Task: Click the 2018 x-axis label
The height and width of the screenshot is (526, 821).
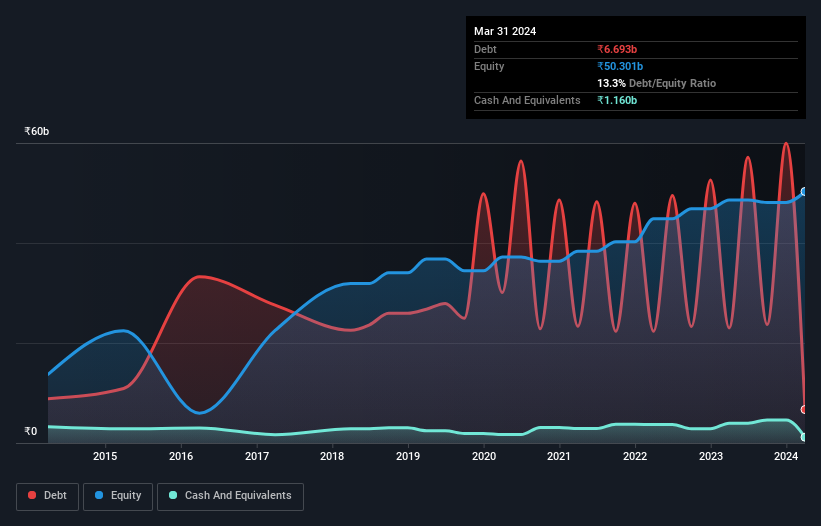Action: click(332, 456)
